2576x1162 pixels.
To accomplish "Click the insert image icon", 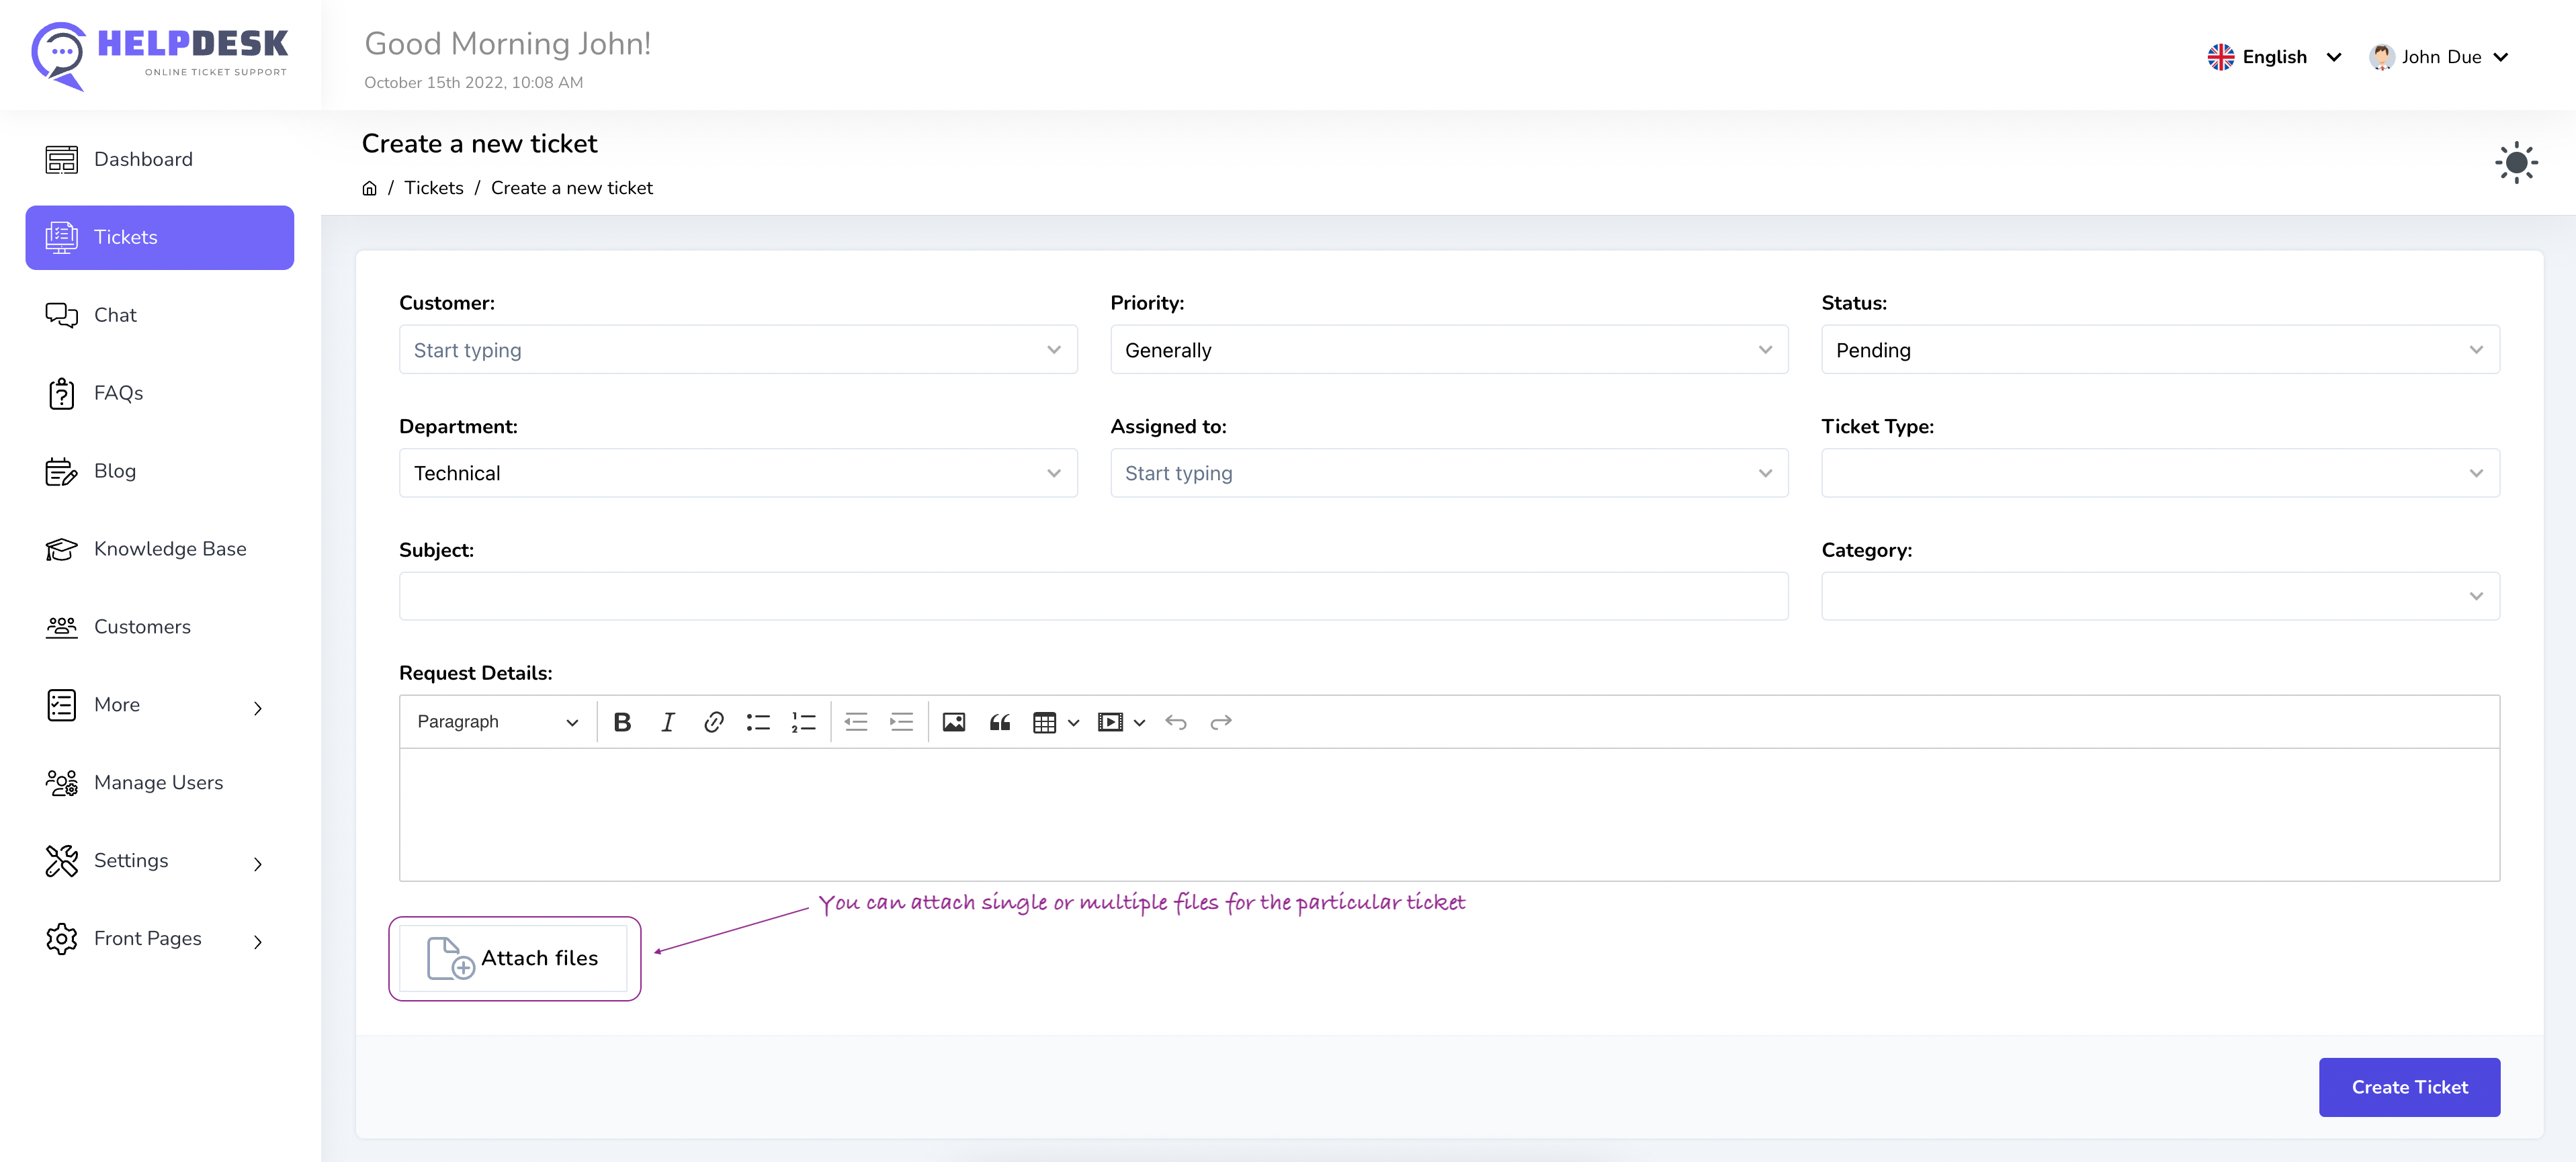I will tap(953, 722).
